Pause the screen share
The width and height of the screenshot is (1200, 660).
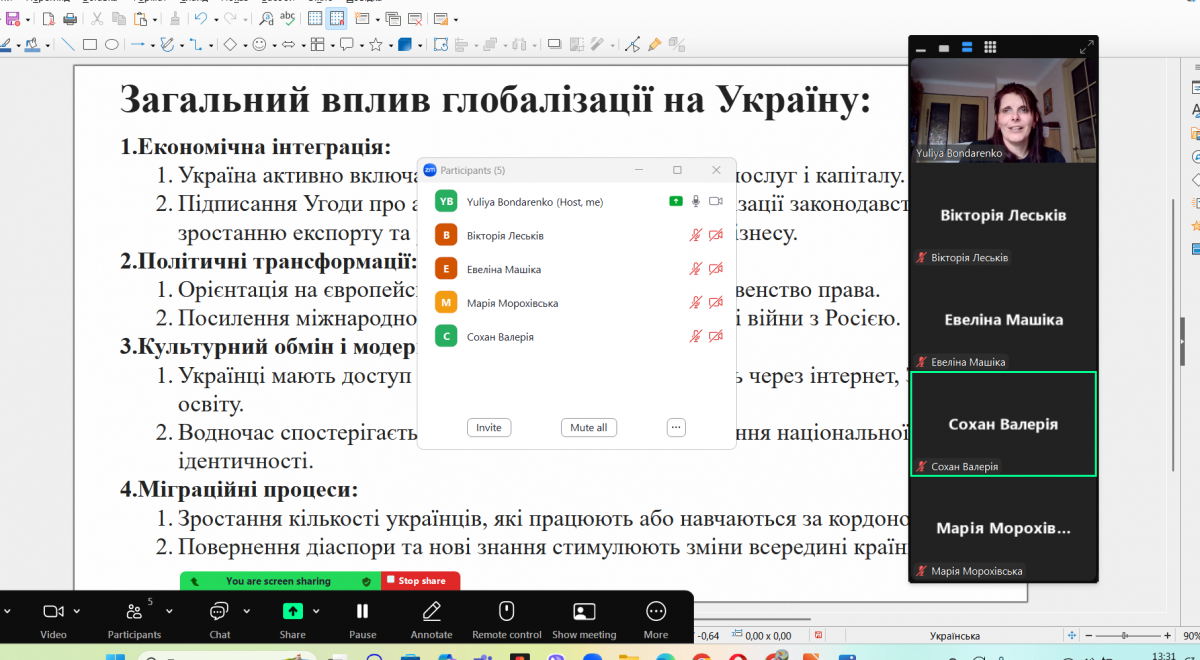pos(363,611)
